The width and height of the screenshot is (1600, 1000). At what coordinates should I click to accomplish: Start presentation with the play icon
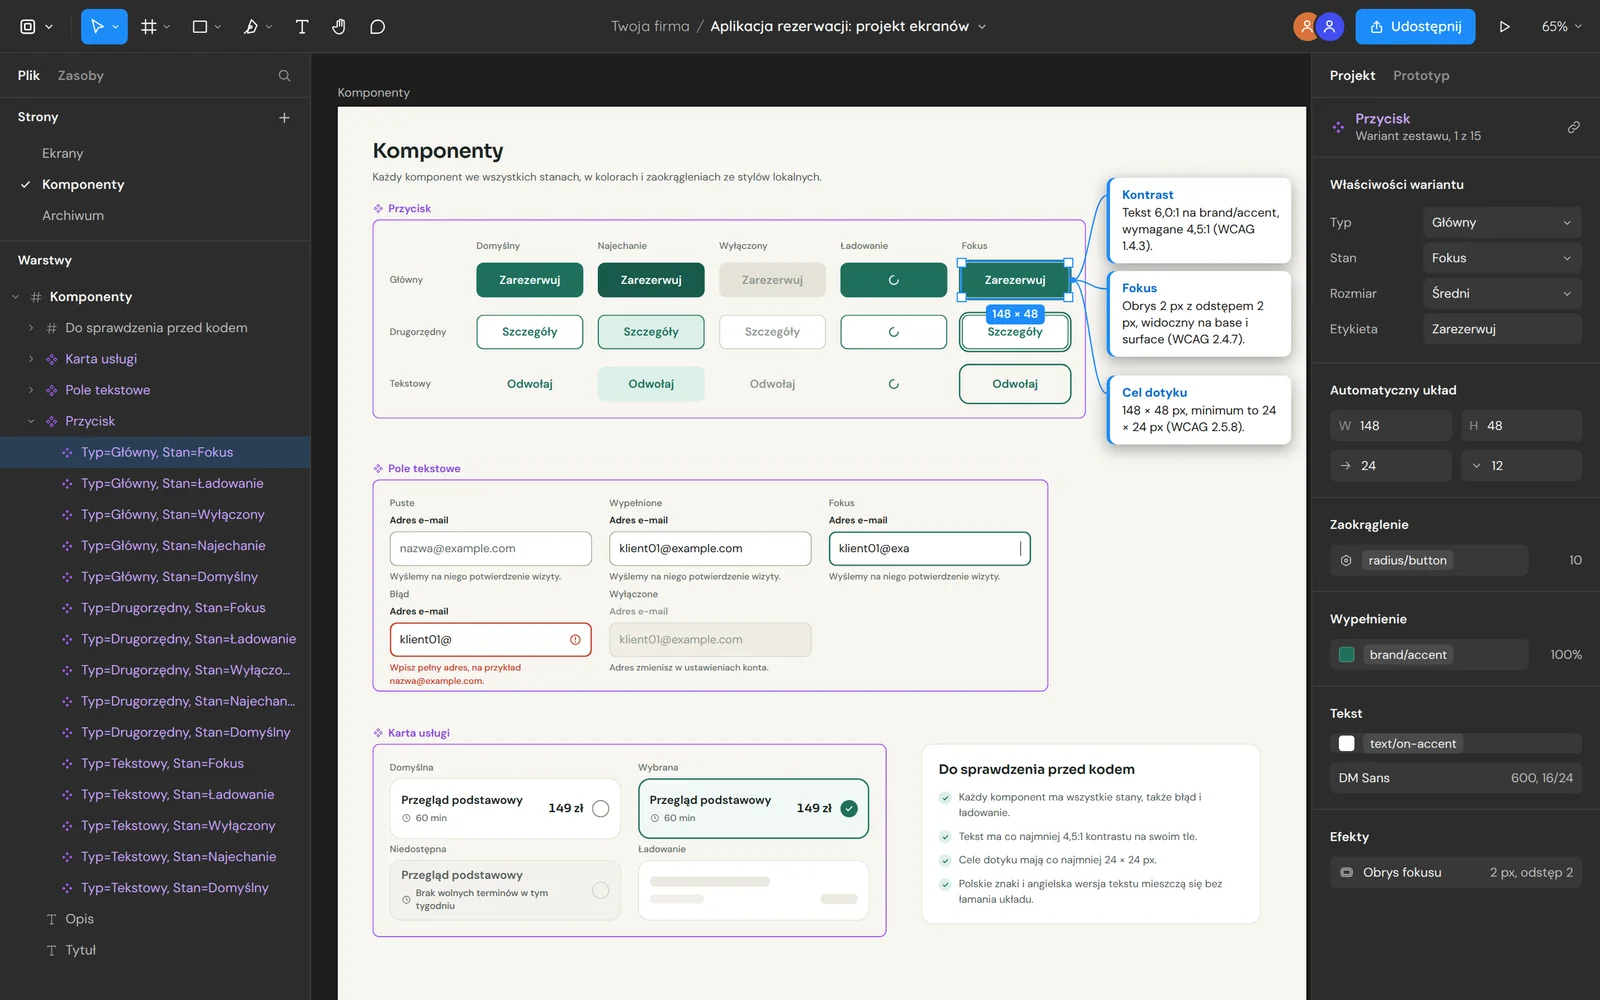coord(1504,27)
